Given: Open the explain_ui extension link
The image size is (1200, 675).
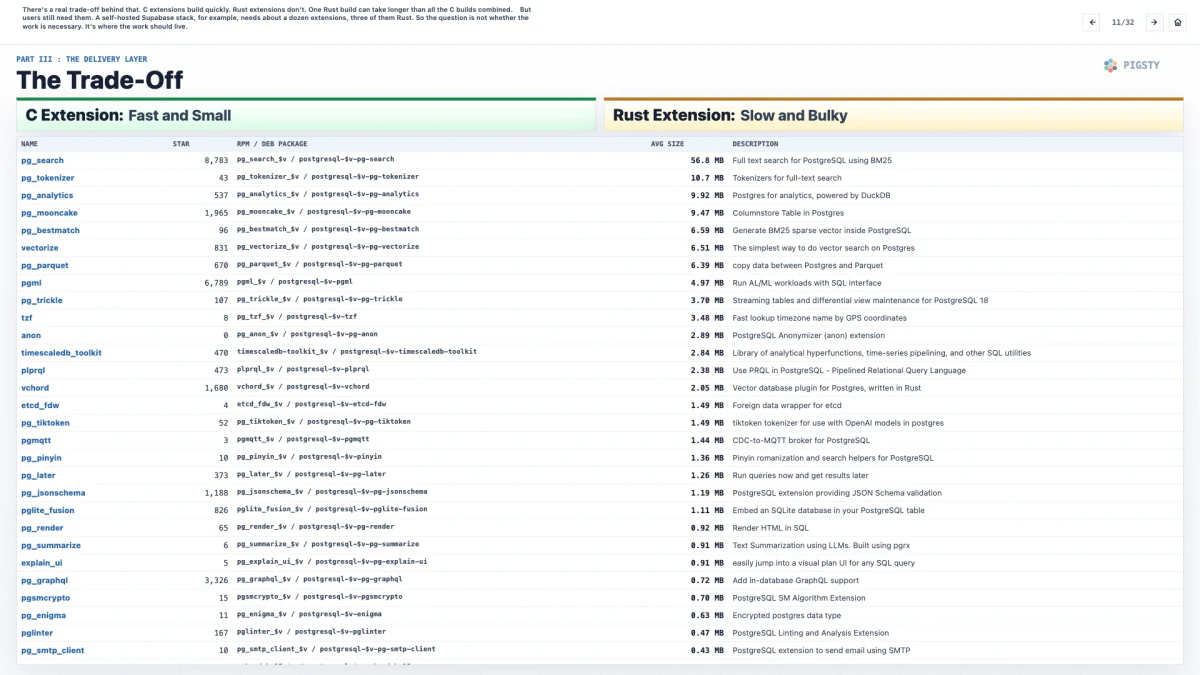Looking at the screenshot, I should coord(42,563).
